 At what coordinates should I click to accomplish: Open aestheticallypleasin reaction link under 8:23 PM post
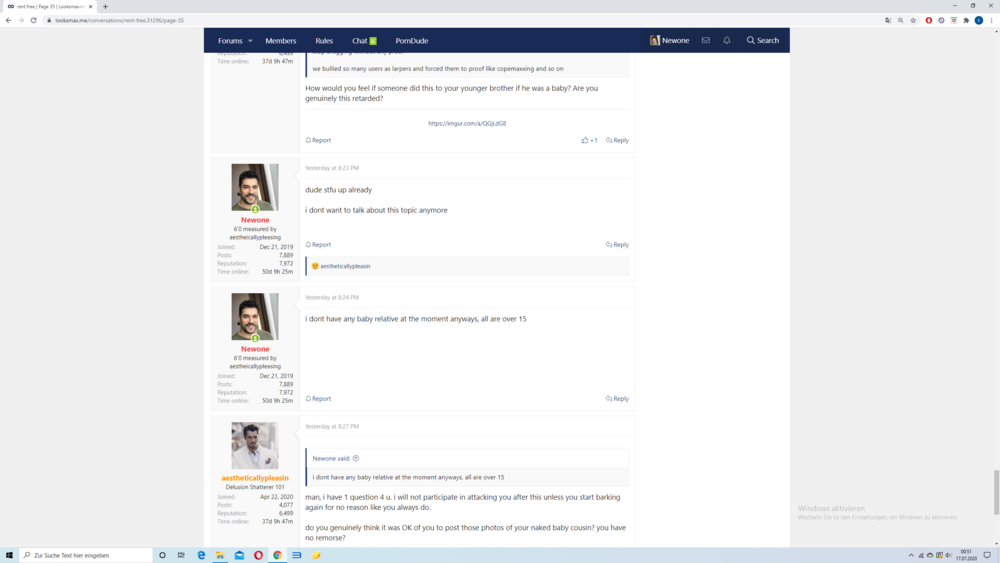[345, 266]
